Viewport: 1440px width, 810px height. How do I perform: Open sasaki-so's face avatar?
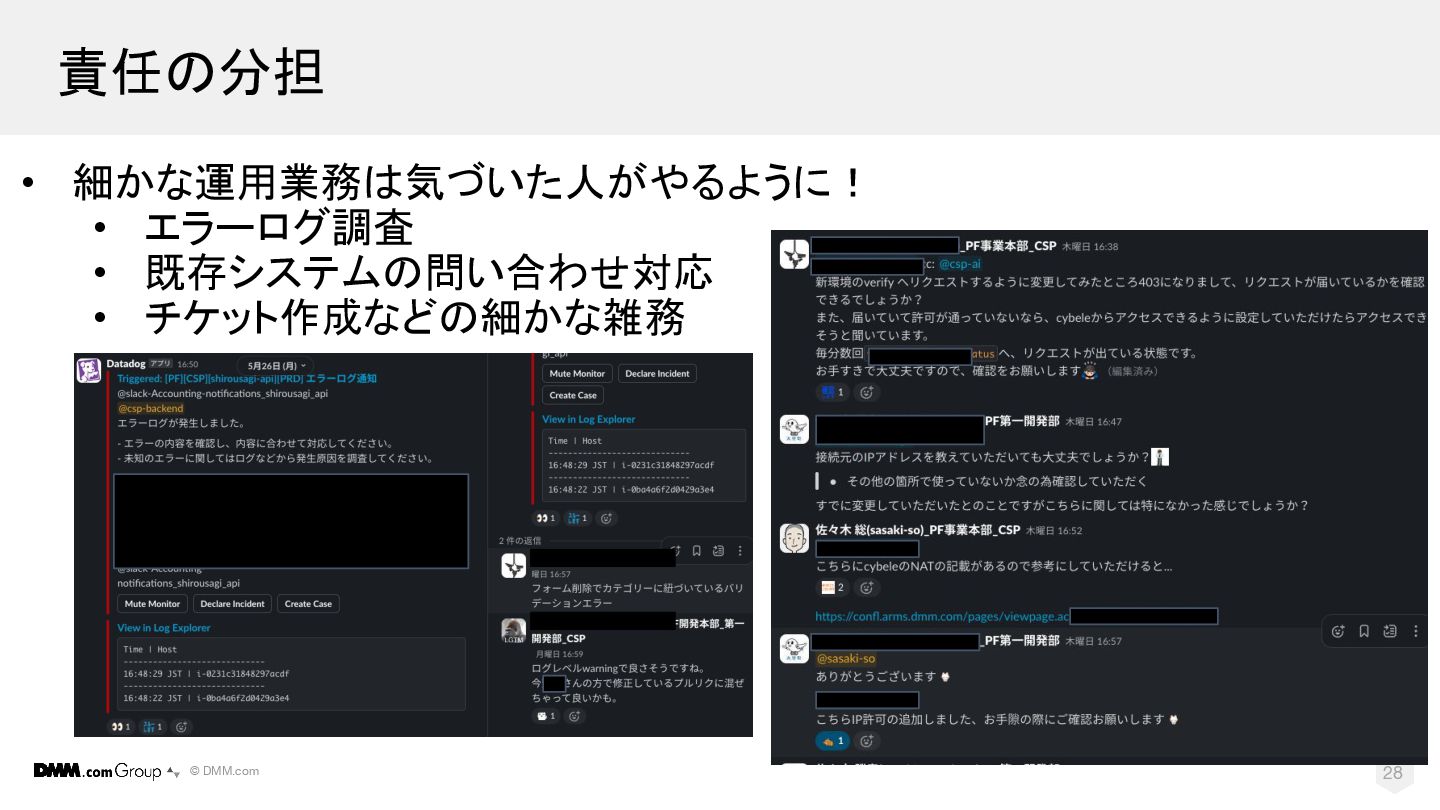[794, 538]
